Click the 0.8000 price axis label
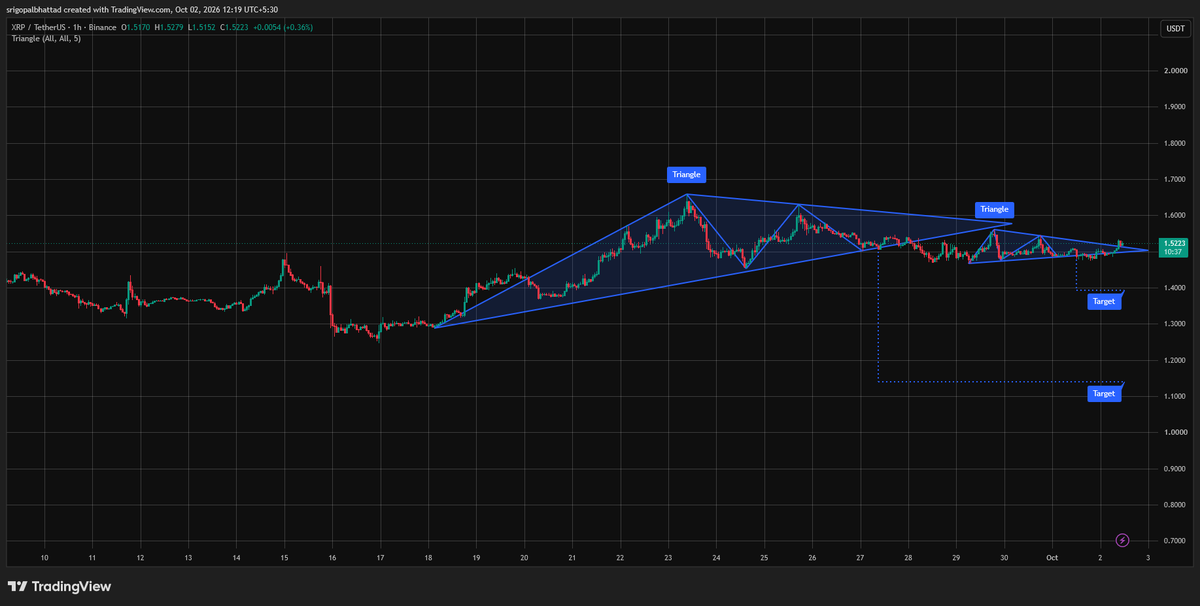1200x606 pixels. 1174,504
